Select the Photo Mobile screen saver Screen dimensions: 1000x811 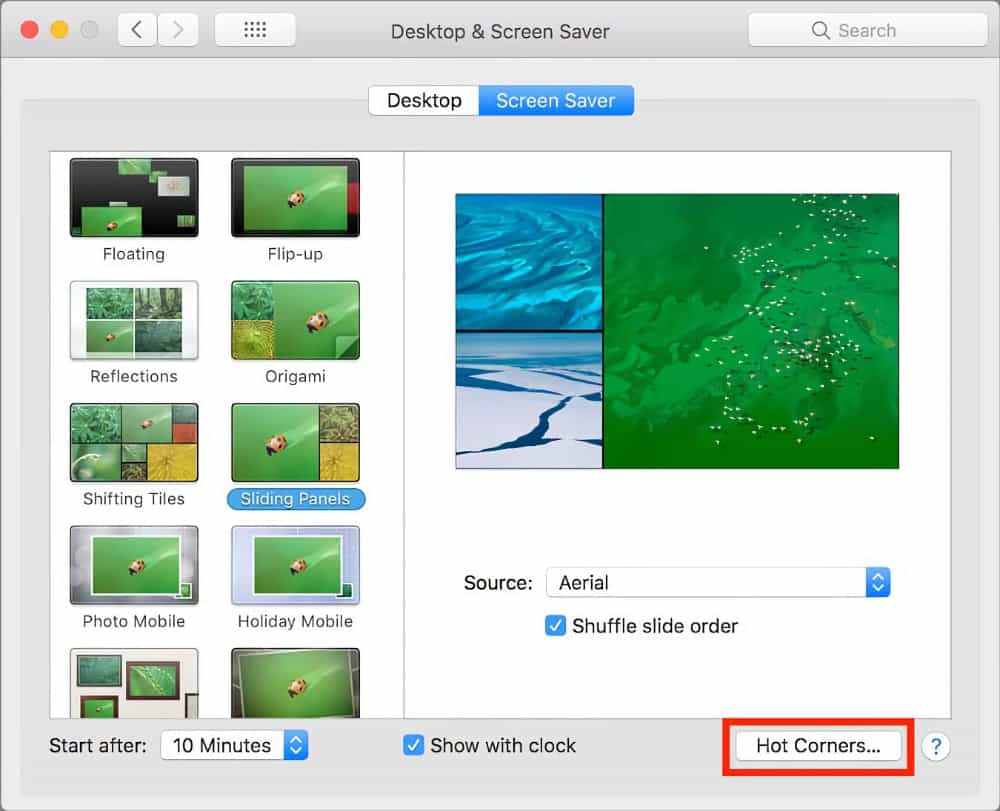tap(134, 566)
